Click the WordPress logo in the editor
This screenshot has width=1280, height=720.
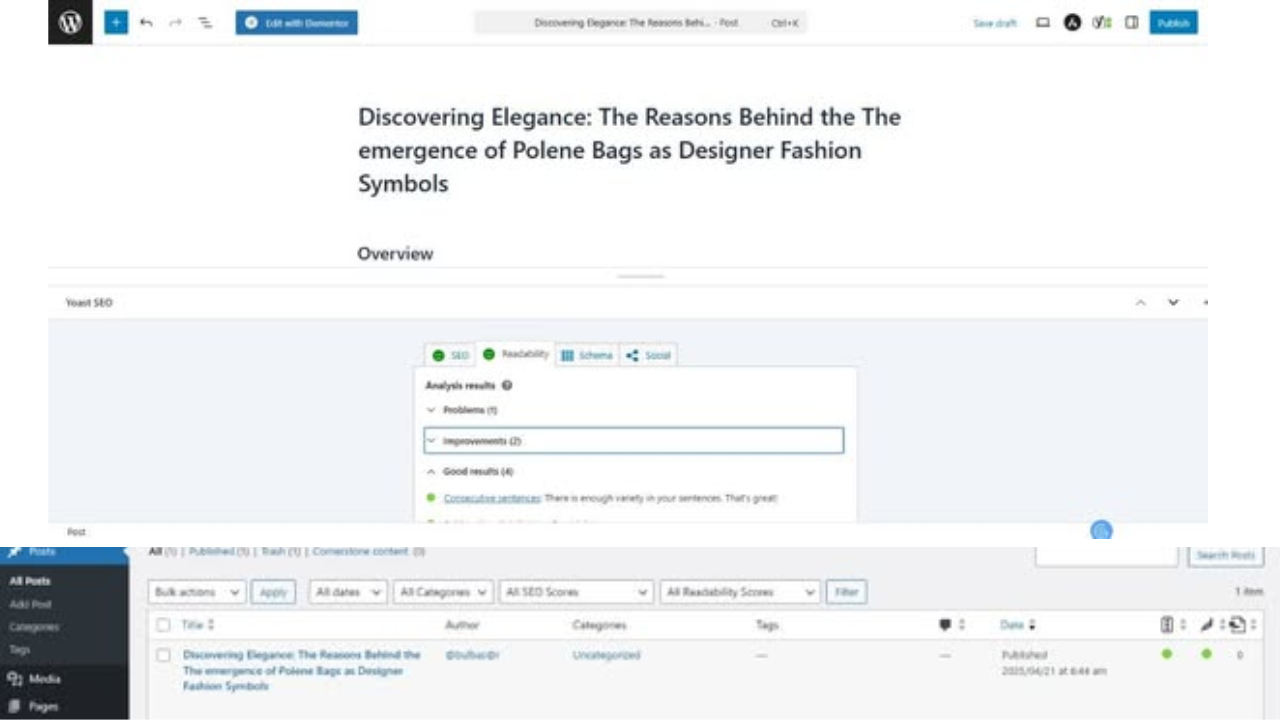[x=70, y=22]
